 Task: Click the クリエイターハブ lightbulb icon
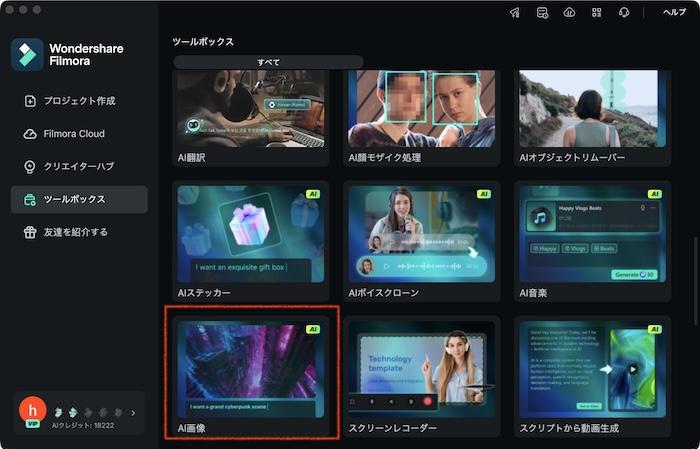coord(30,166)
